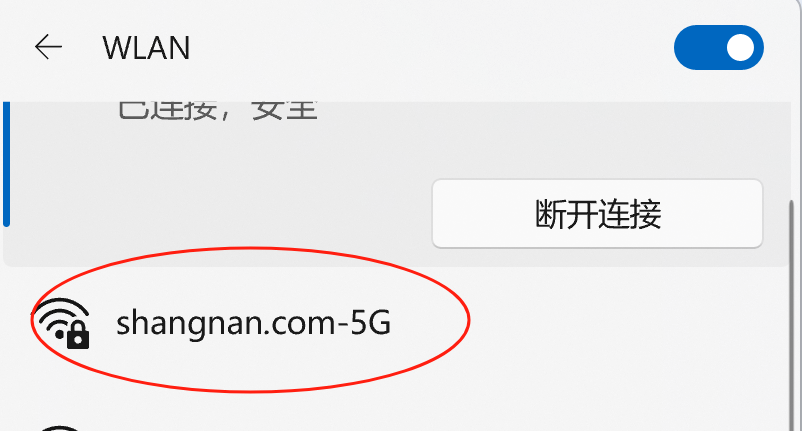Click the secured Wi-Fi icon beside shangnan.com-5G
Screen dimensions: 802x431
pos(62,323)
